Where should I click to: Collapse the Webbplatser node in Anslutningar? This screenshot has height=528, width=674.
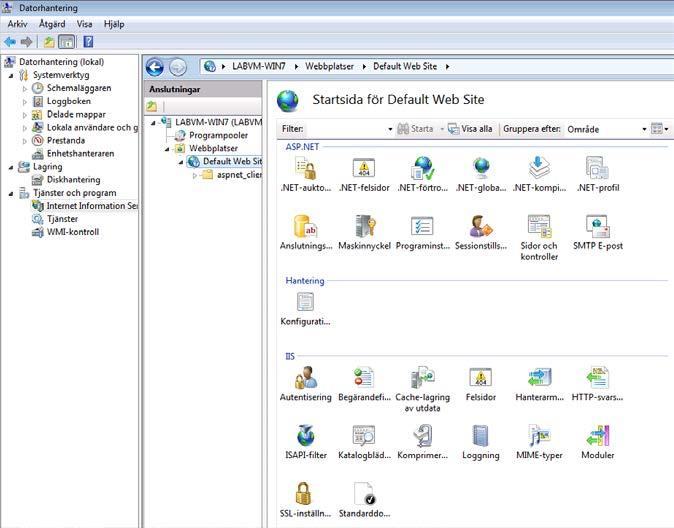pos(167,149)
